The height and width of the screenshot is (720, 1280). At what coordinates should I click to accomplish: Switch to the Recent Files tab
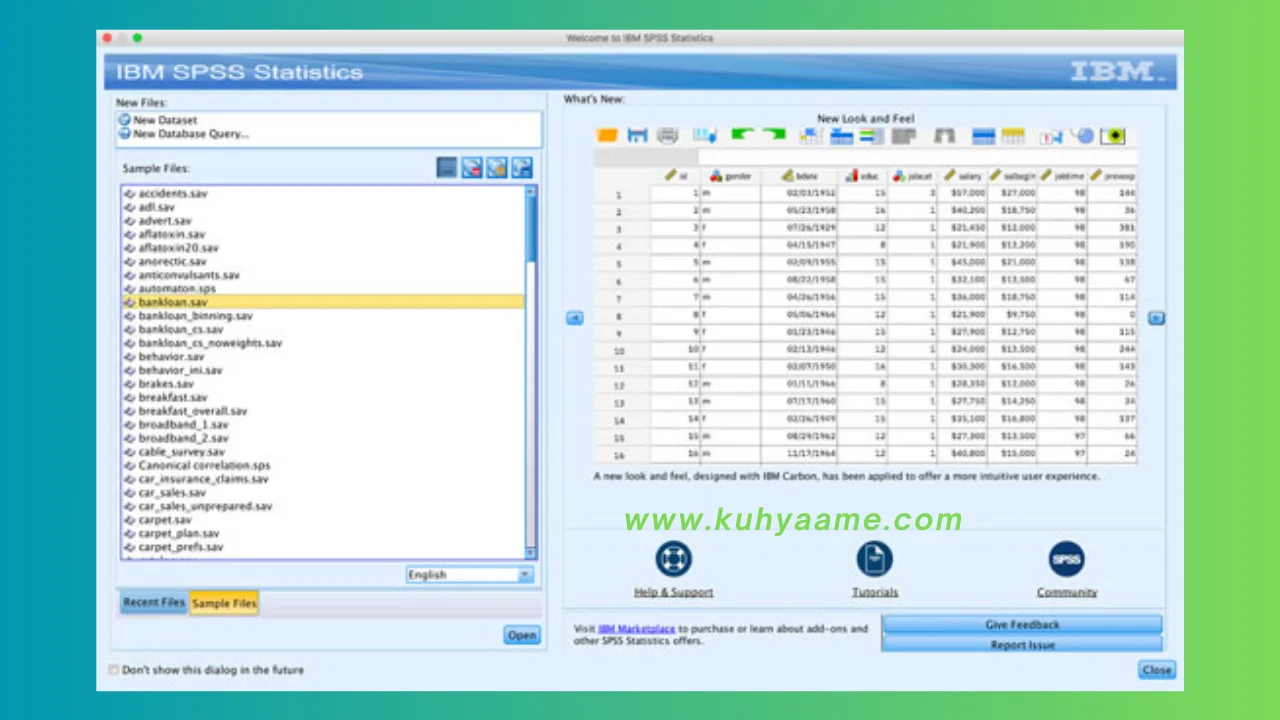154,603
